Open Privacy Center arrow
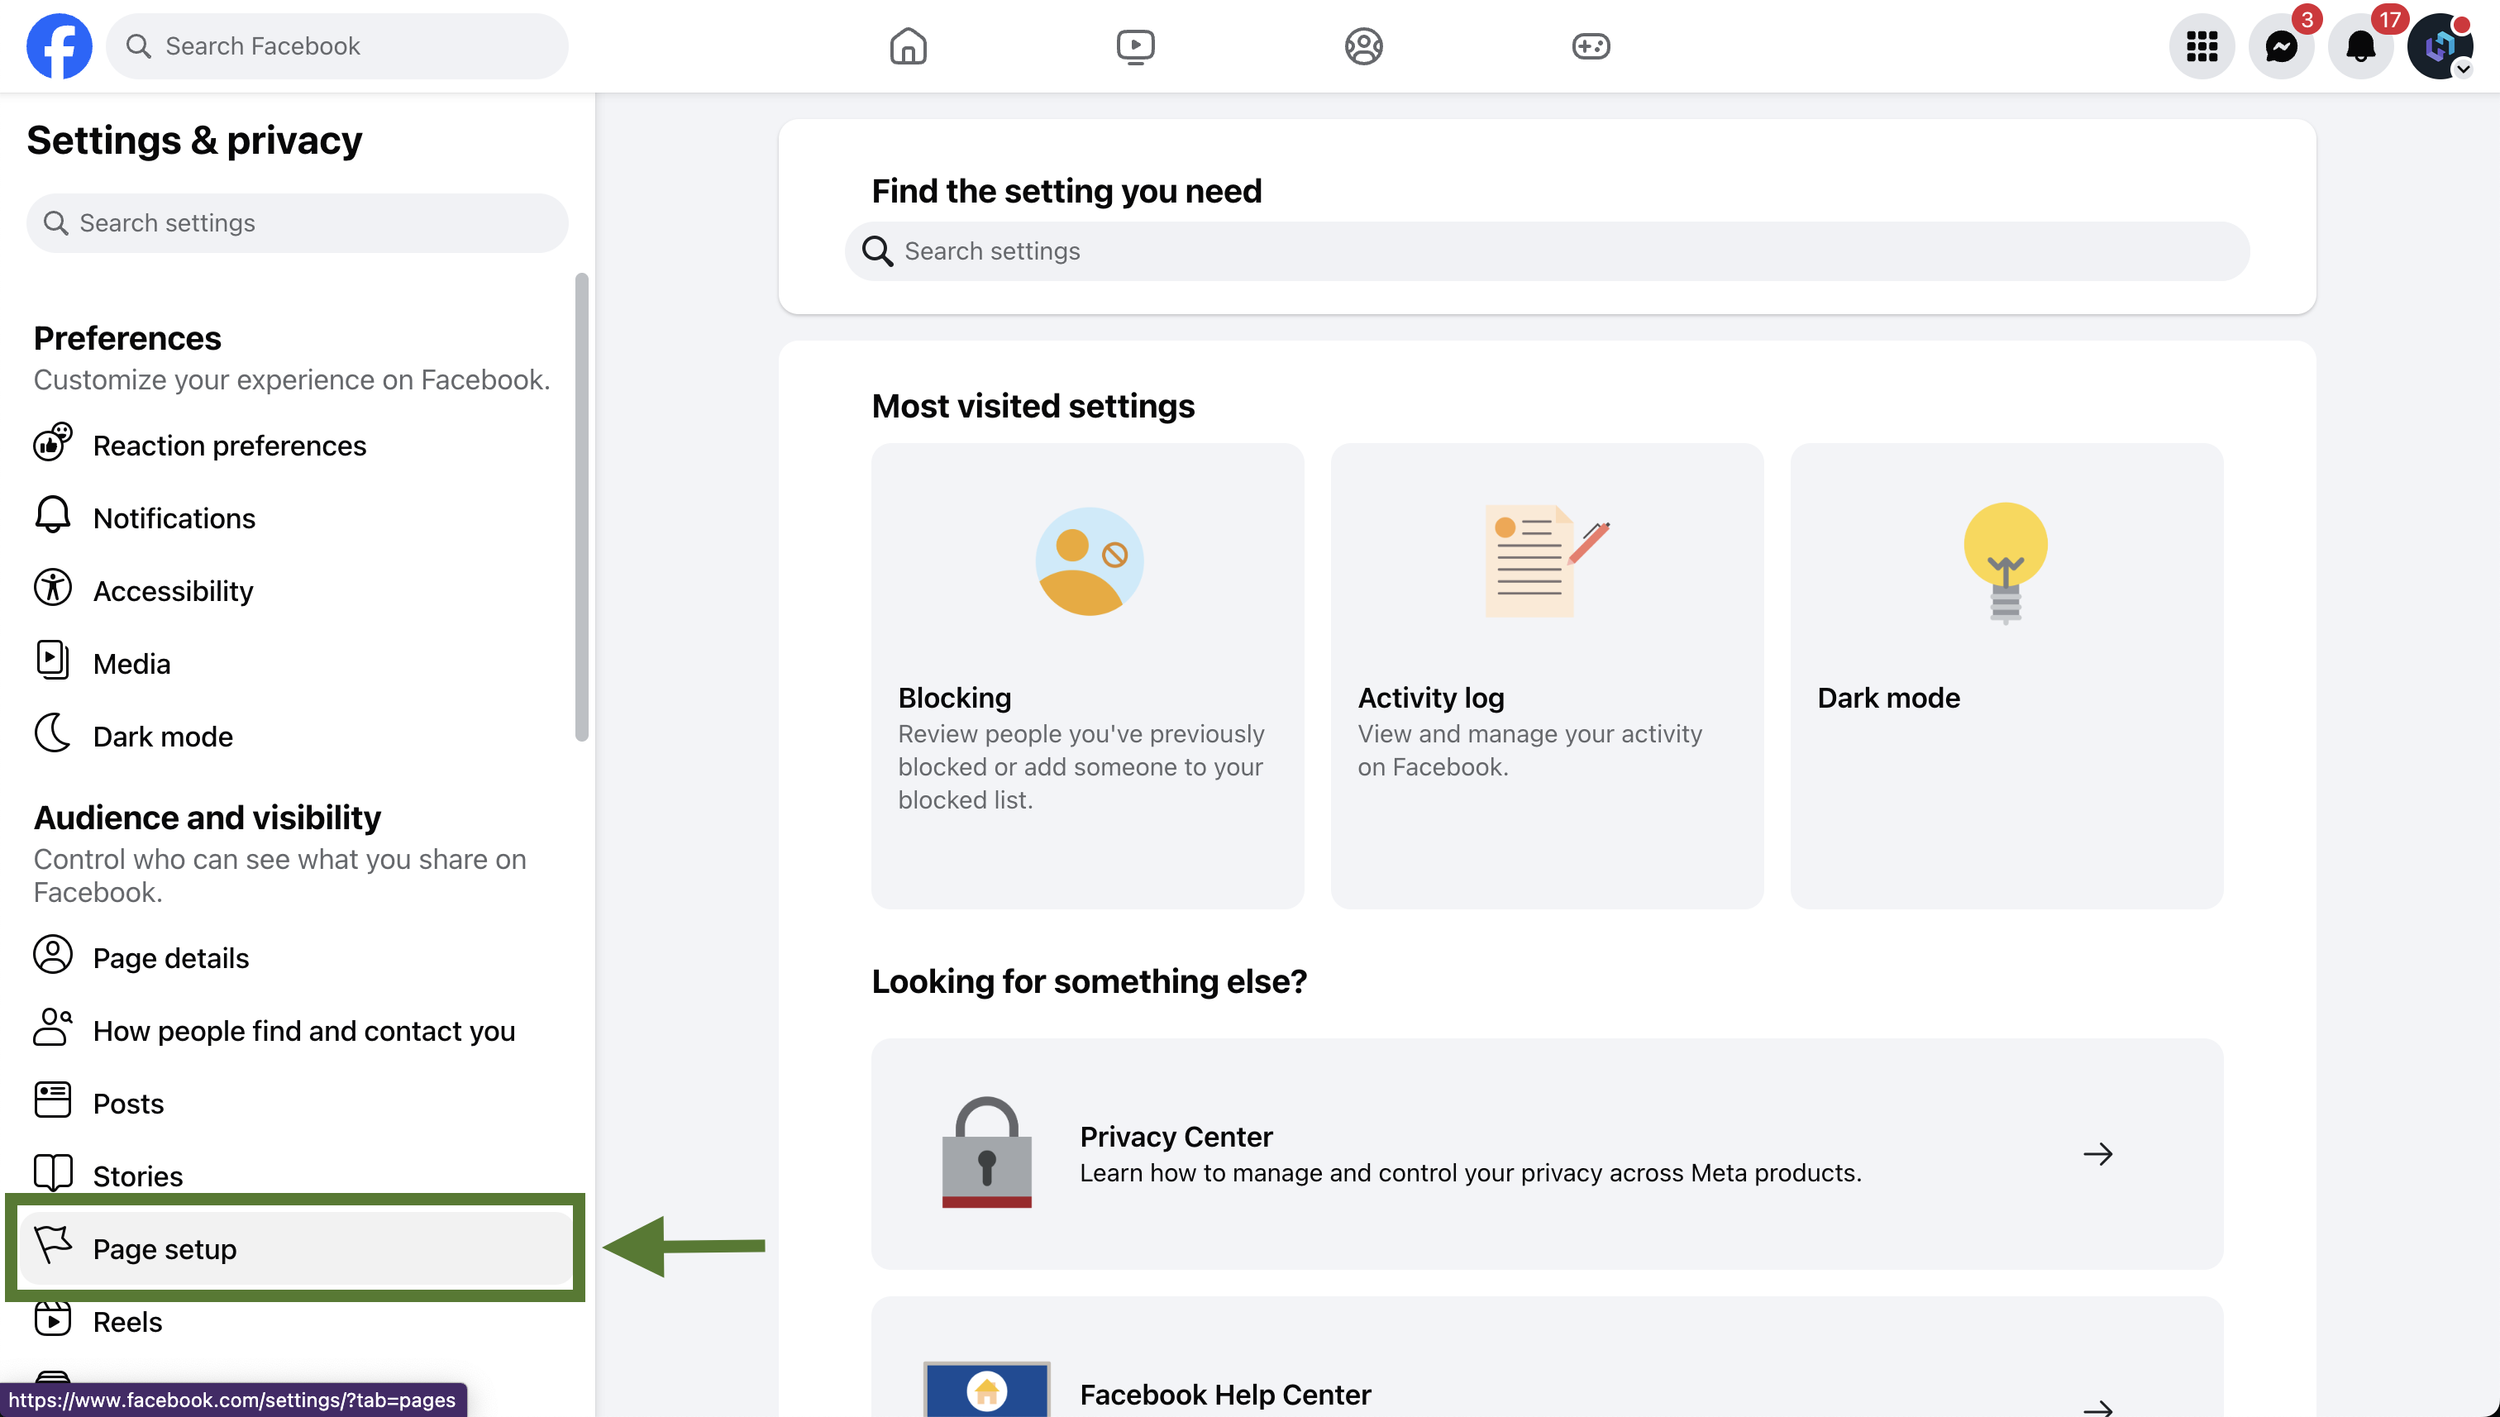This screenshot has width=2500, height=1417. 2097,1154
